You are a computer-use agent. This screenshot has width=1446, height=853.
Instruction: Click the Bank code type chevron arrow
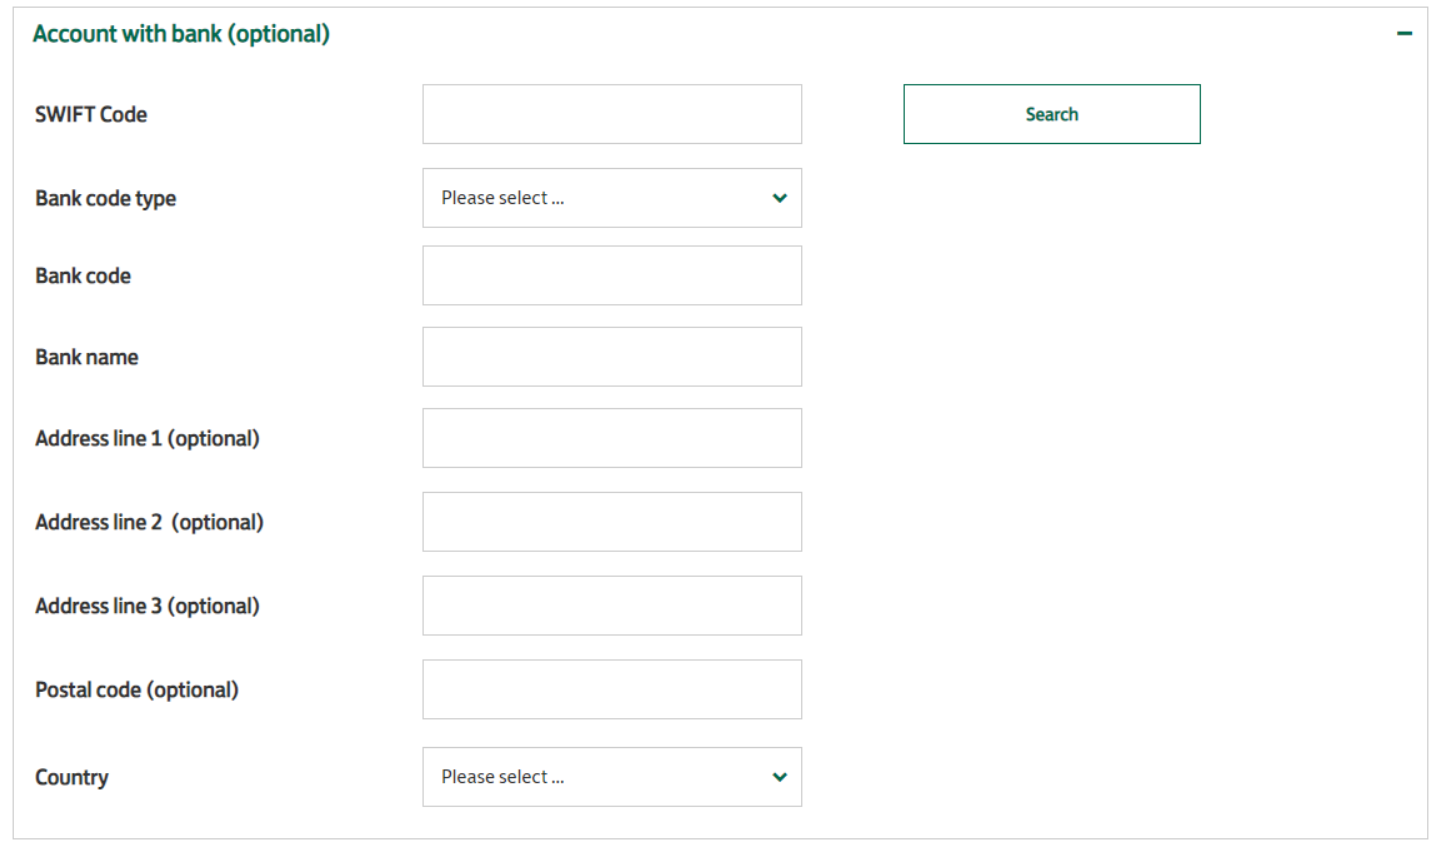pyautogui.click(x=780, y=198)
